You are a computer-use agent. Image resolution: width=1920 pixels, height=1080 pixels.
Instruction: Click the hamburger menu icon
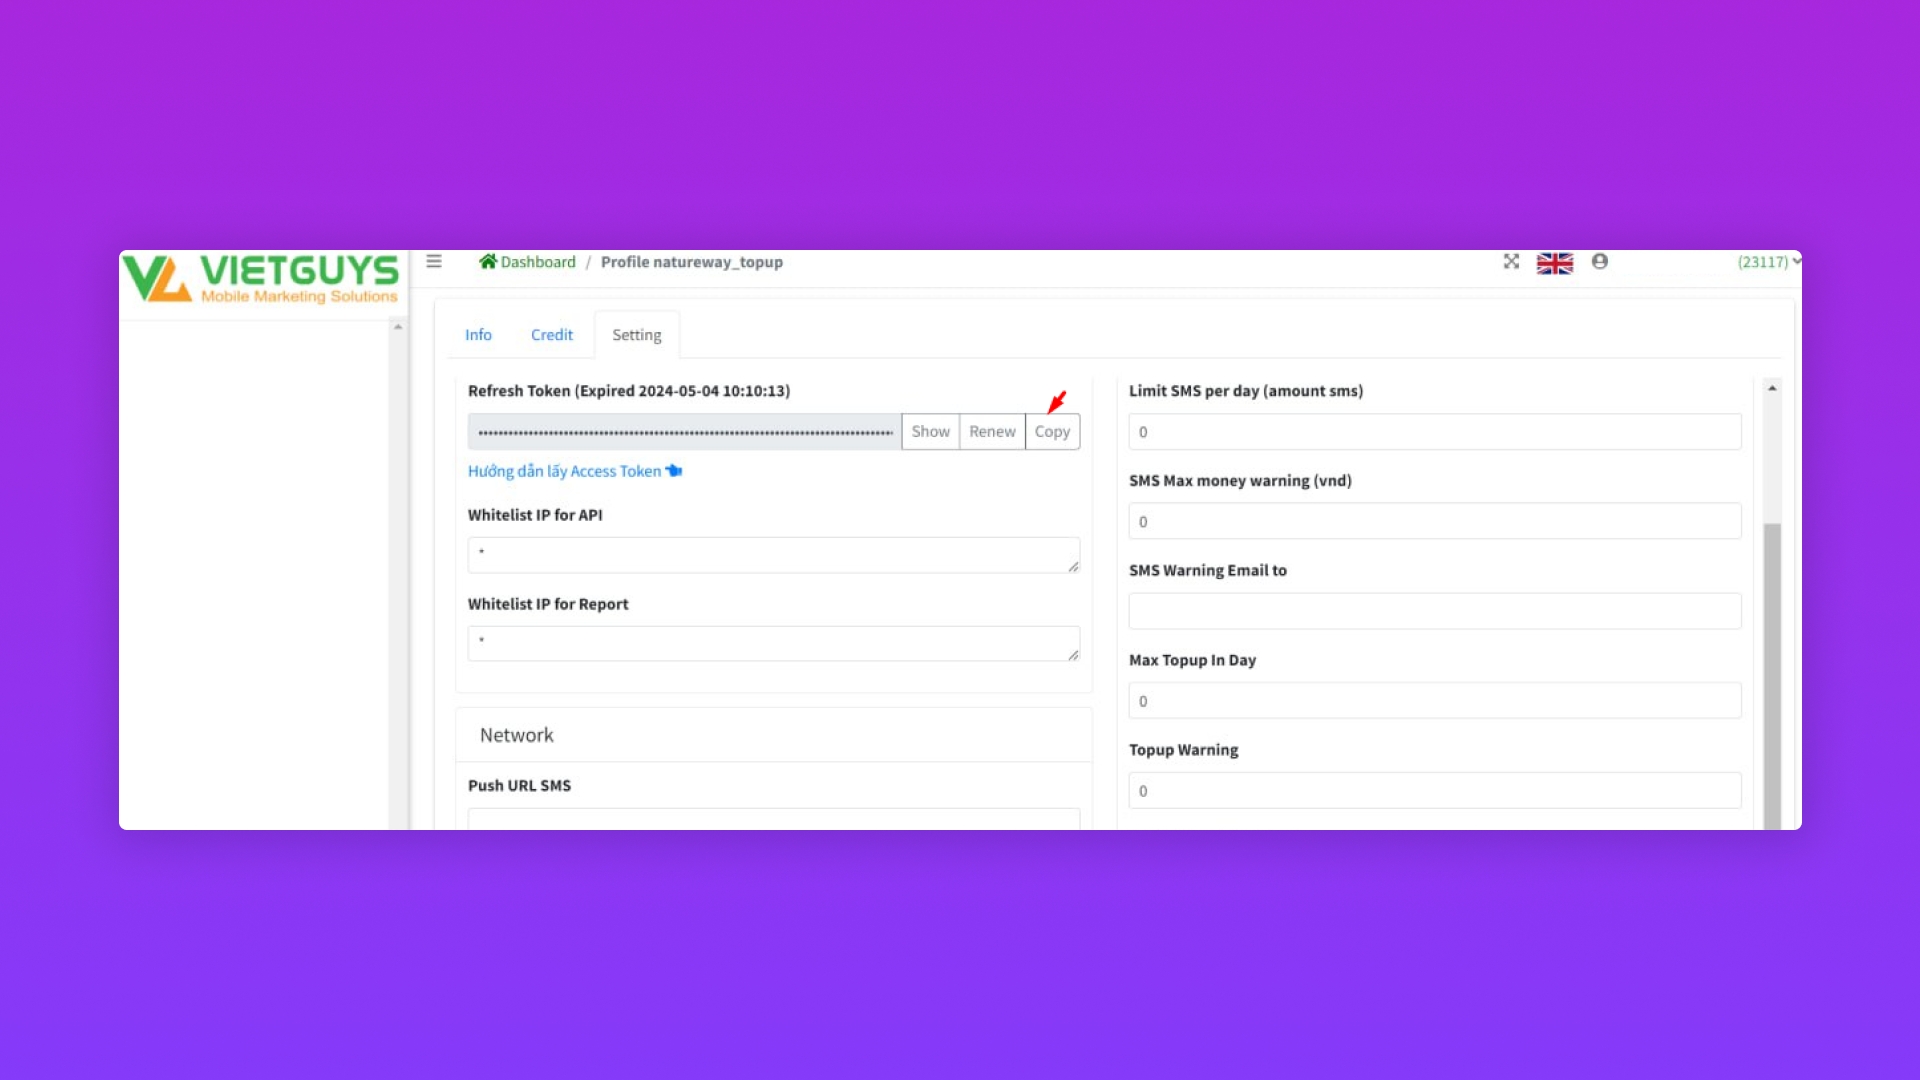(x=434, y=261)
